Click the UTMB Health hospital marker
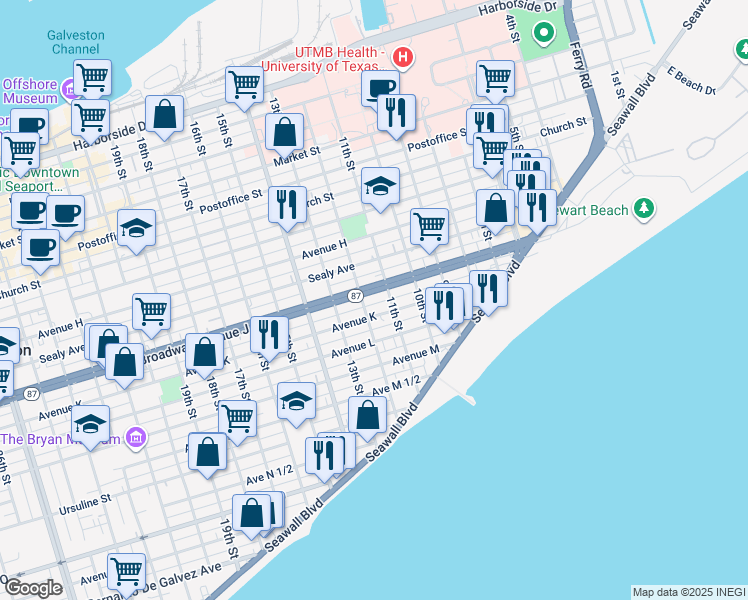This screenshot has height=600, width=748. coord(403,56)
